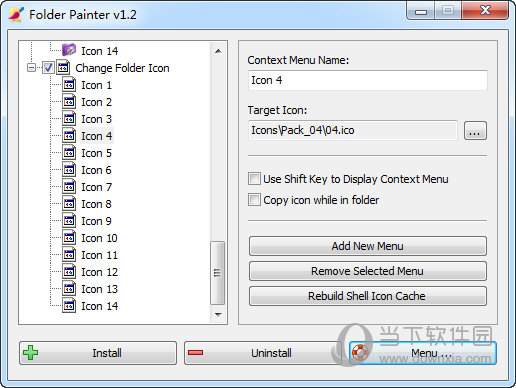This screenshot has height=388, width=516.
Task: Click the icon next to Icon 4
Action: 69,136
